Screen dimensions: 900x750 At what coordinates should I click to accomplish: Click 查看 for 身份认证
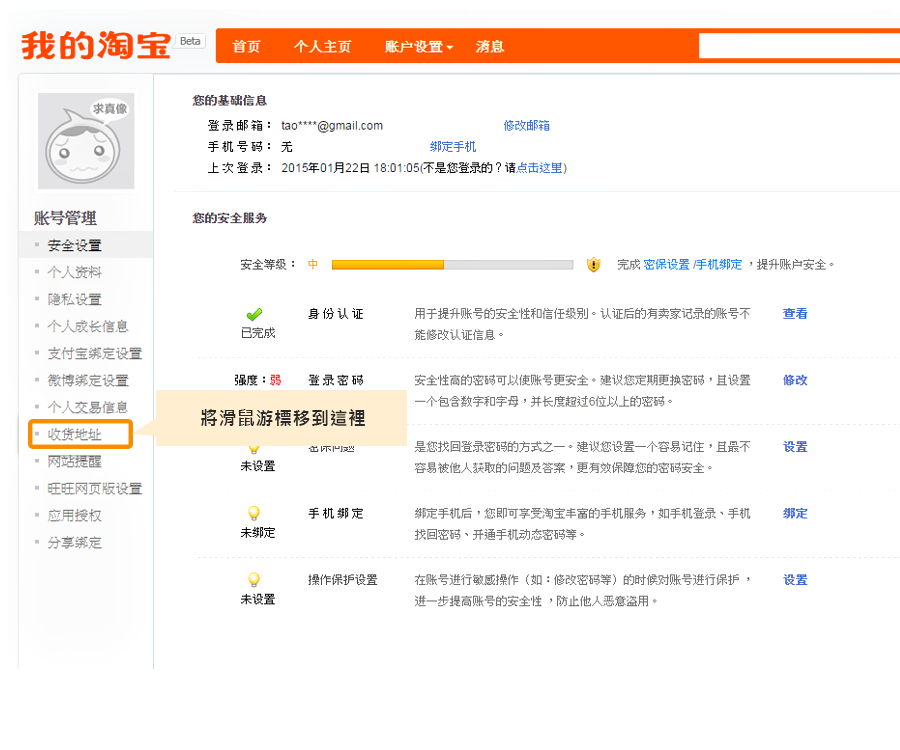click(795, 314)
